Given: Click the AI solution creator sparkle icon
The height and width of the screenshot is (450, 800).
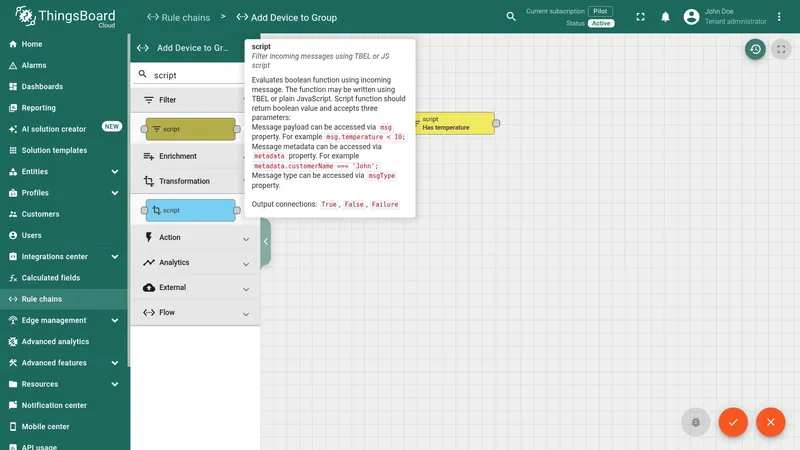Looking at the screenshot, I should coord(13,129).
